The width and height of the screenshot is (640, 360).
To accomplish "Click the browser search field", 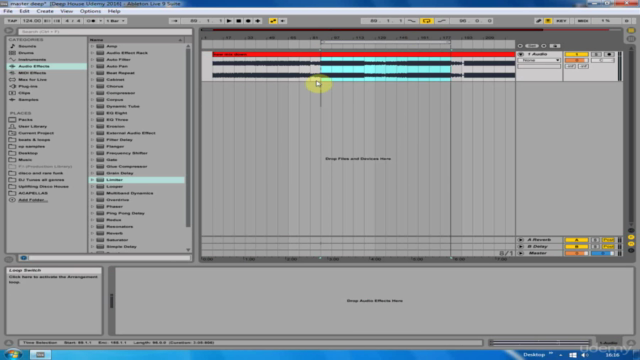I will (x=105, y=31).
